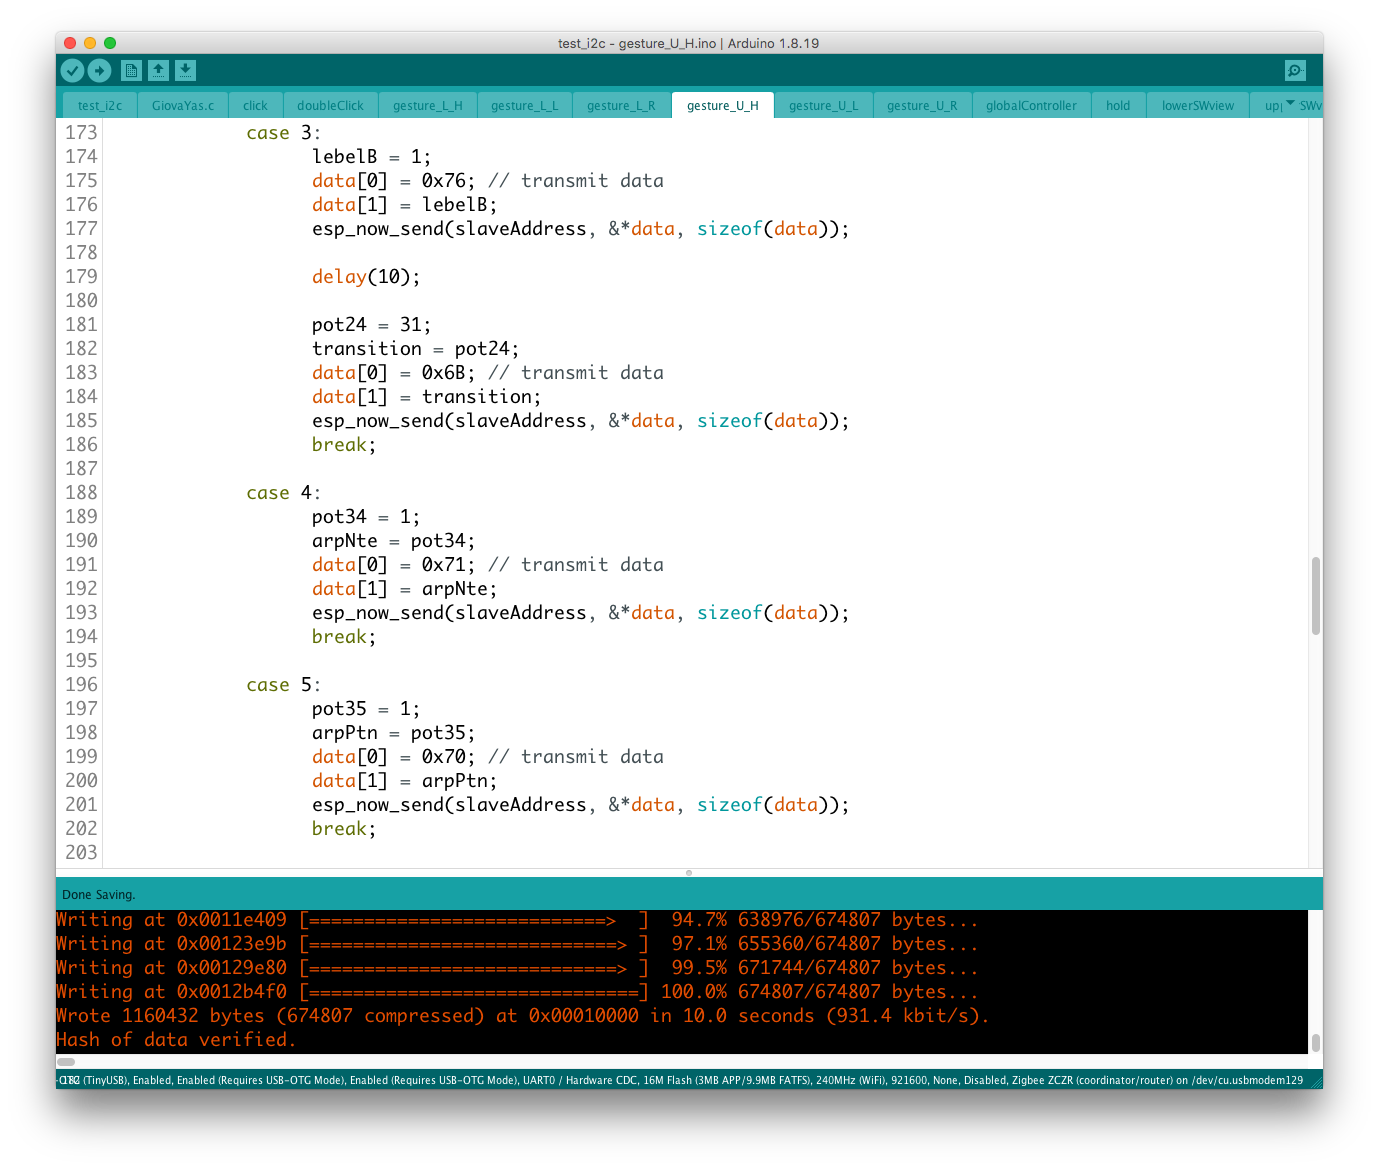Click the Open sketch icon

[158, 70]
